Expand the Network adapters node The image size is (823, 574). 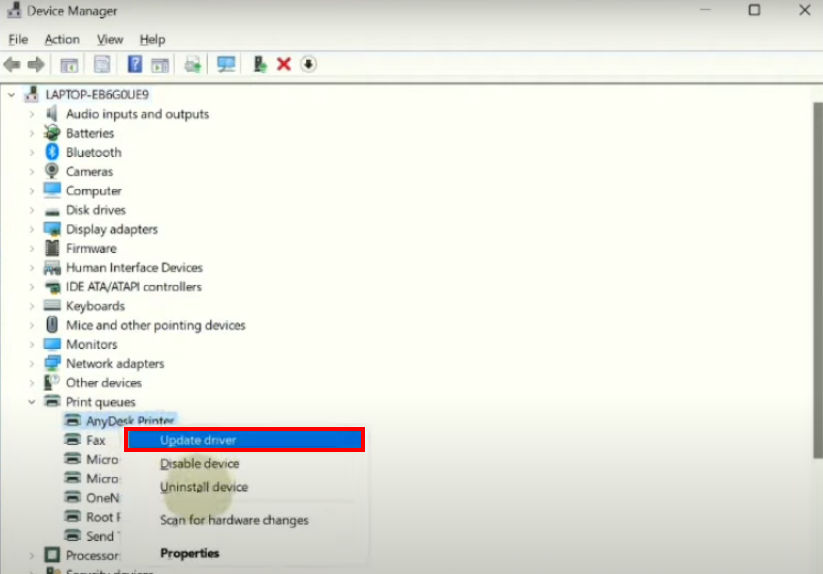pyautogui.click(x=32, y=364)
